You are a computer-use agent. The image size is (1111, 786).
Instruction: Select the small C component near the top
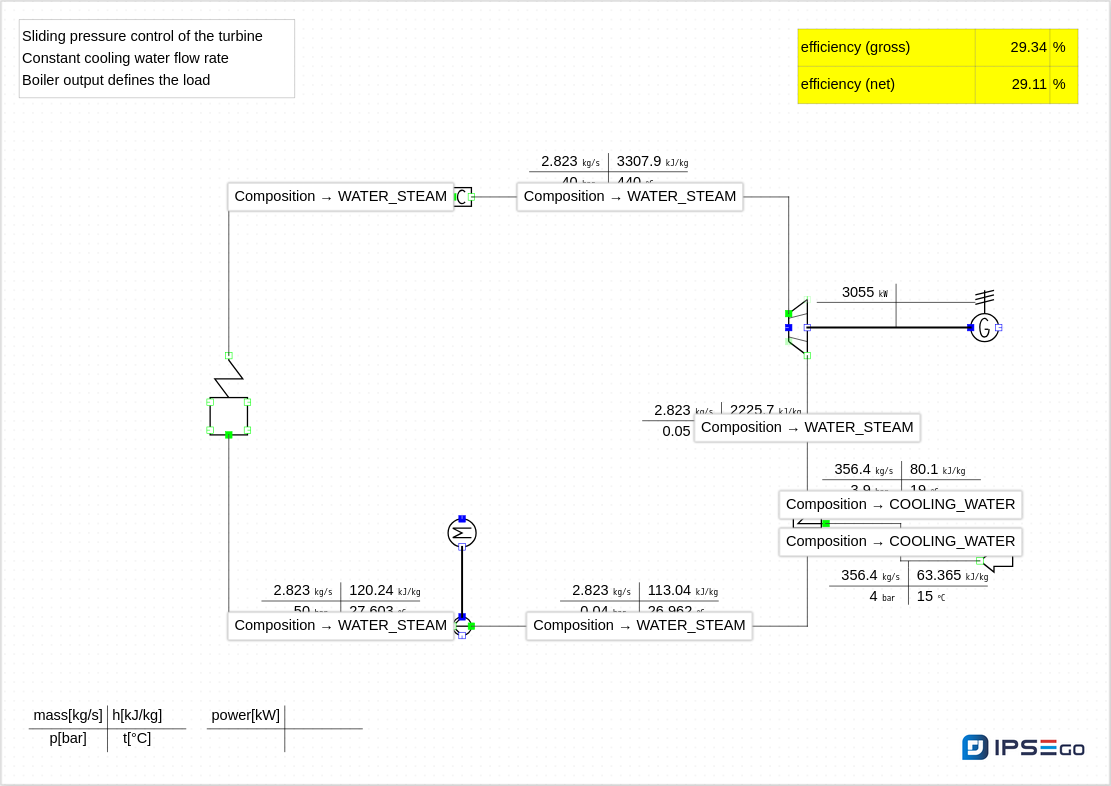click(462, 197)
